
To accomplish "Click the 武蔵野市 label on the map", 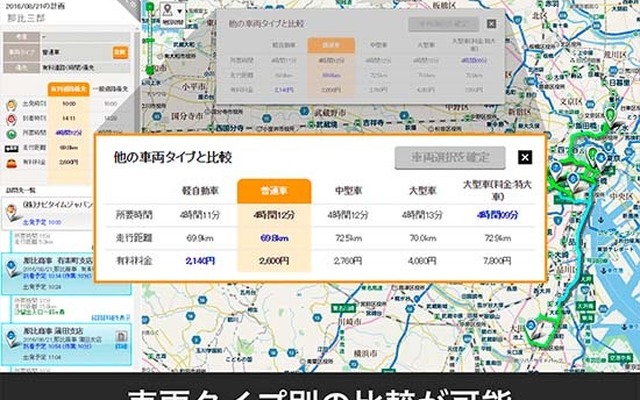I will (331, 112).
